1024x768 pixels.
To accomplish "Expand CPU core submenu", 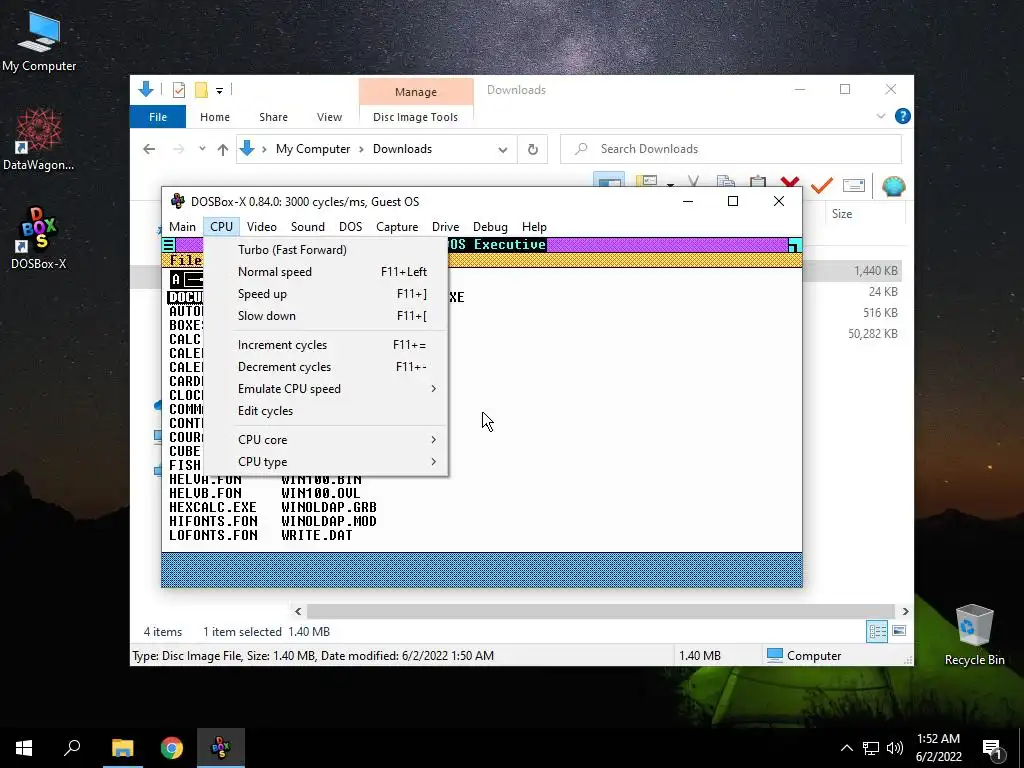I will [x=326, y=440].
